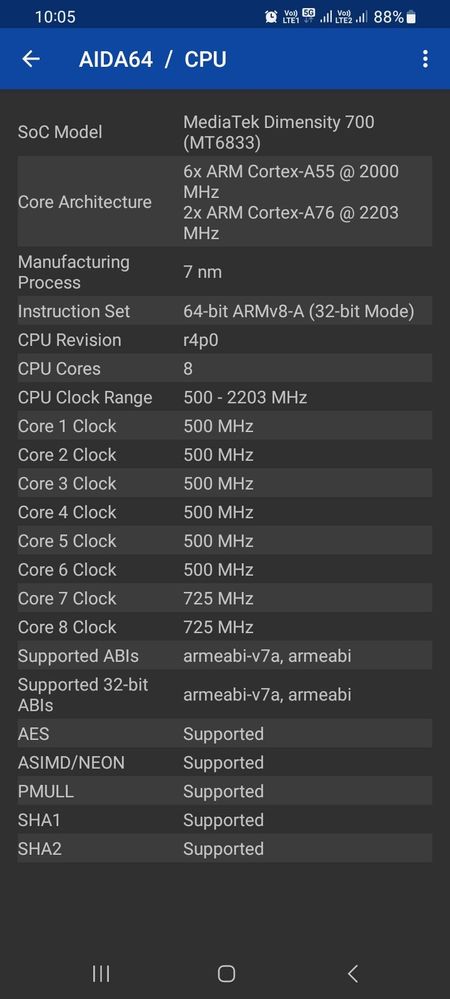Tap the ASIMD/NEON Supported entry
The width and height of the screenshot is (450, 999).
click(224, 762)
